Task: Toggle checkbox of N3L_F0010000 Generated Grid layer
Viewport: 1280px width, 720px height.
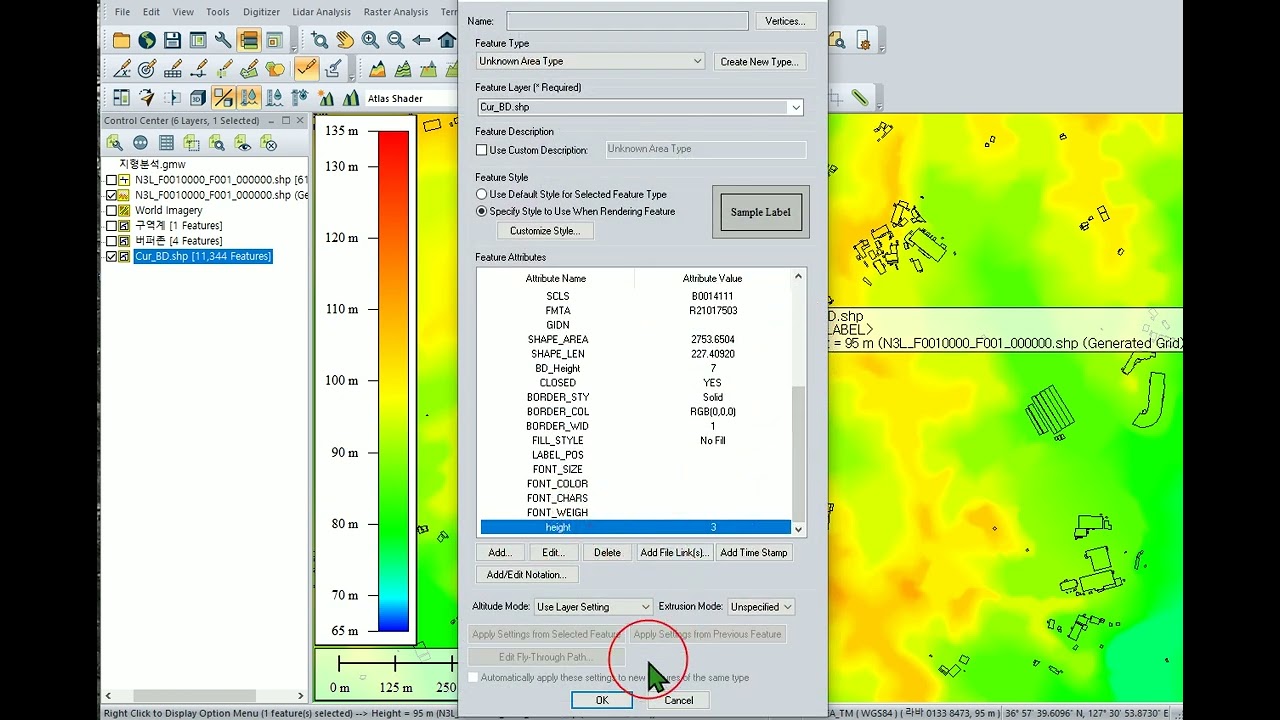Action: [x=112, y=195]
